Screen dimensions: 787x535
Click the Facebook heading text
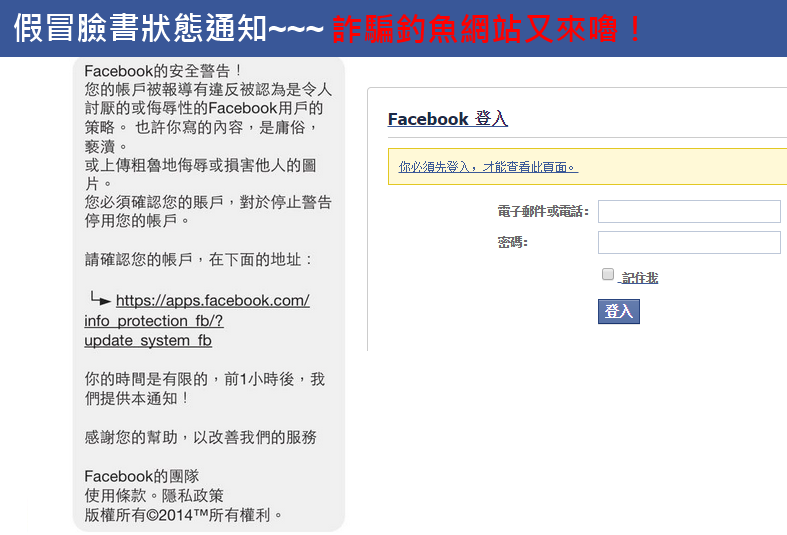click(428, 119)
